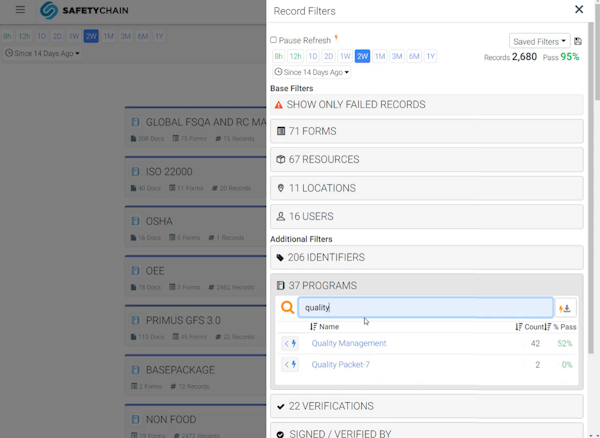600x438 pixels.
Task: Open the Global FSQA and RC program card
Action: [196, 128]
